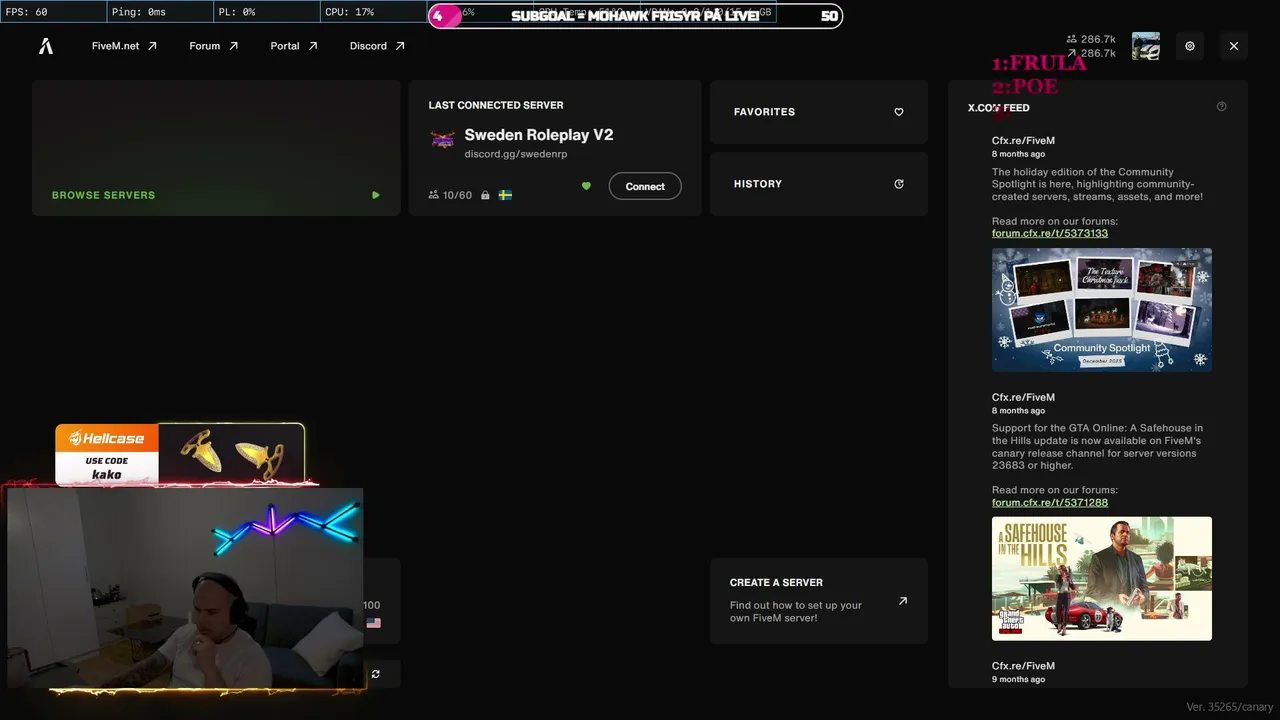Open the Discord link
This screenshot has height=720, width=1280.
377,46
